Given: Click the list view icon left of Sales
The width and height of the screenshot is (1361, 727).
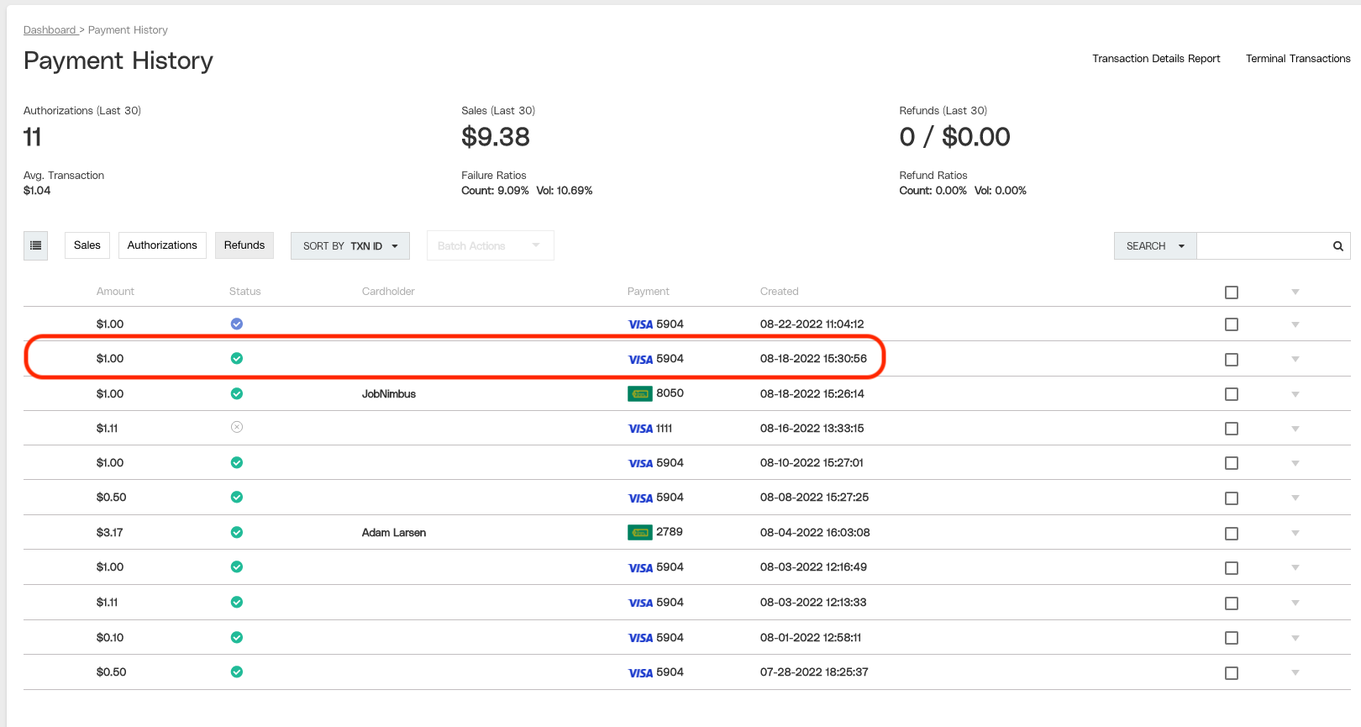Looking at the screenshot, I should click(x=35, y=245).
